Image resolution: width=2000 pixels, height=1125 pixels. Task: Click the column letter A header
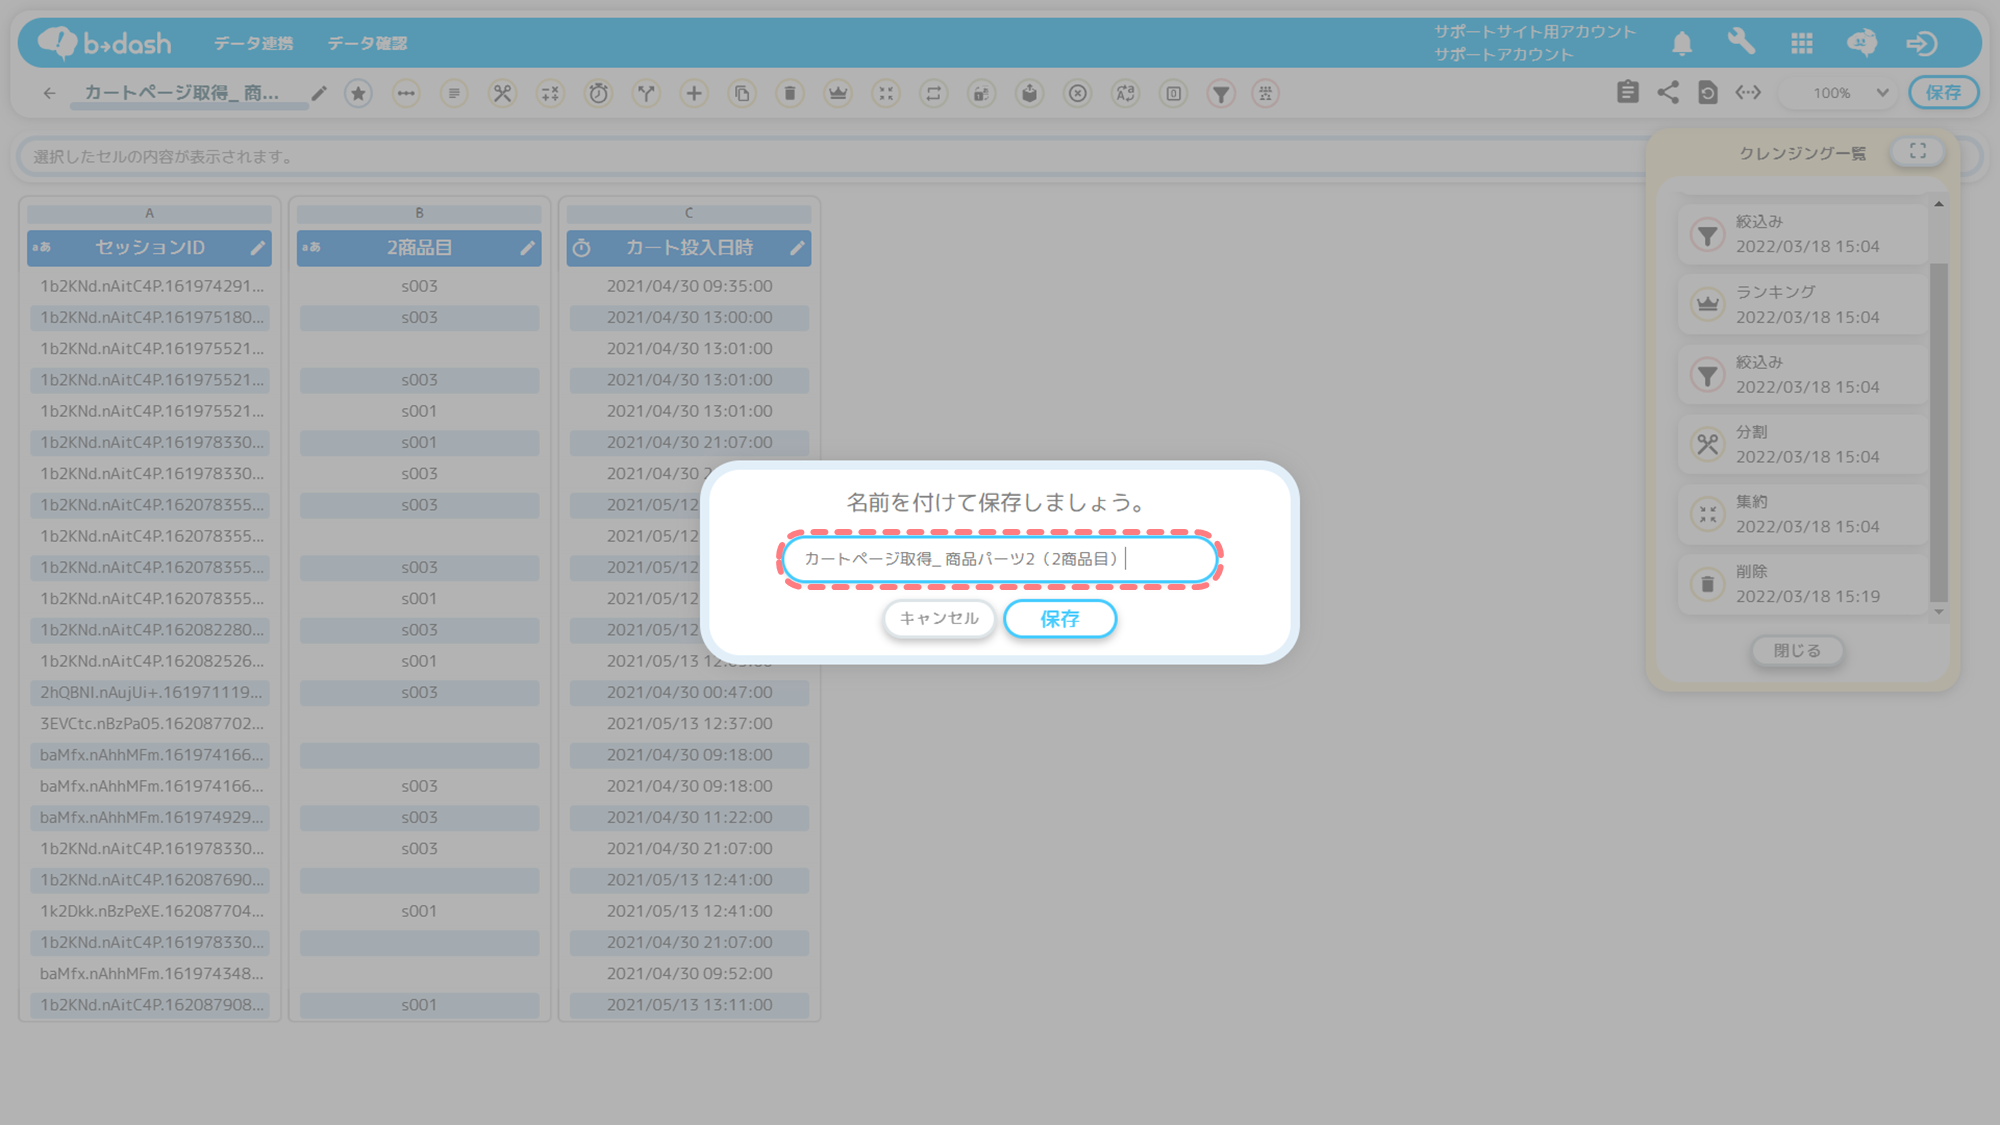tap(149, 213)
